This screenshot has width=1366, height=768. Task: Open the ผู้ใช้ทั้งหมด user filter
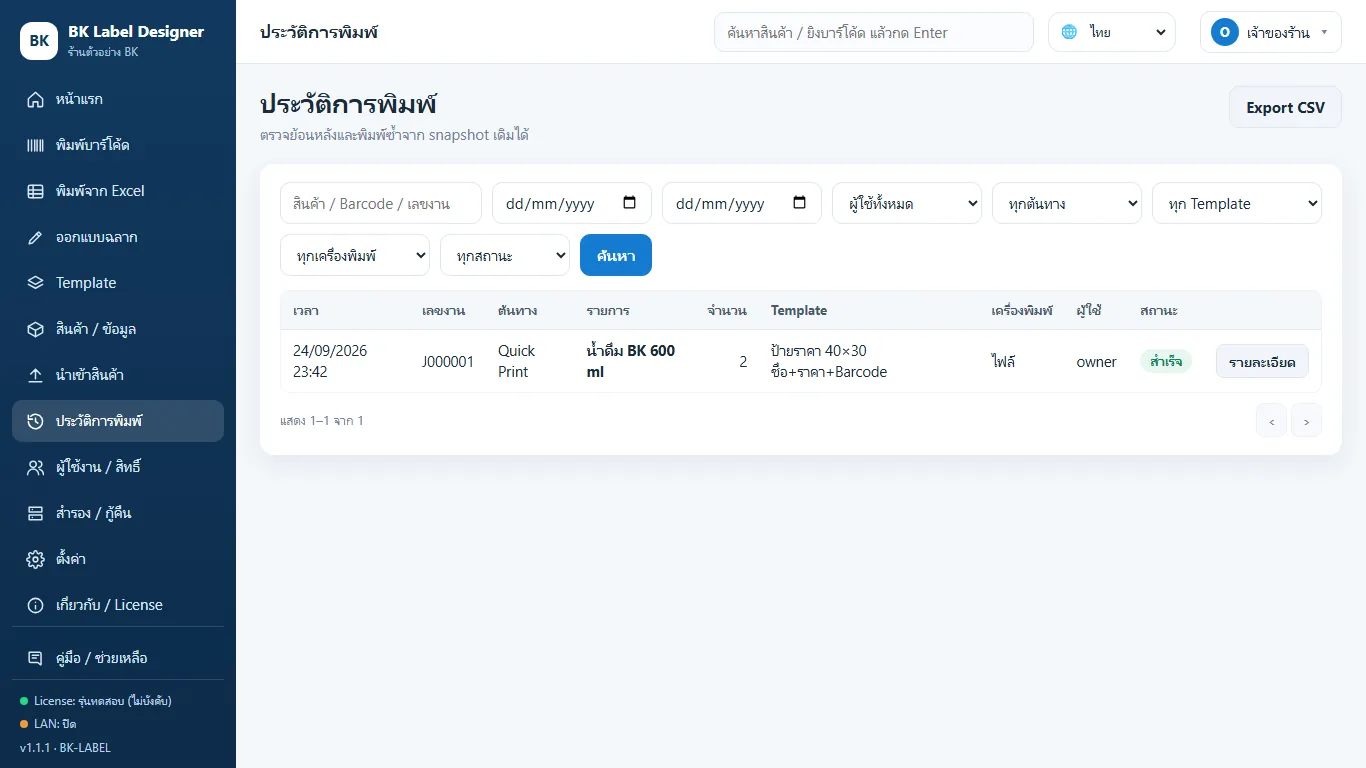[x=907, y=203]
